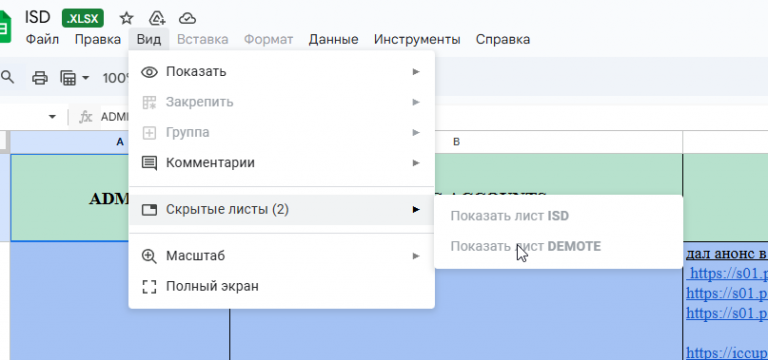768x360 pixels.
Task: Print the spreadsheet via printer icon
Action: (40, 78)
